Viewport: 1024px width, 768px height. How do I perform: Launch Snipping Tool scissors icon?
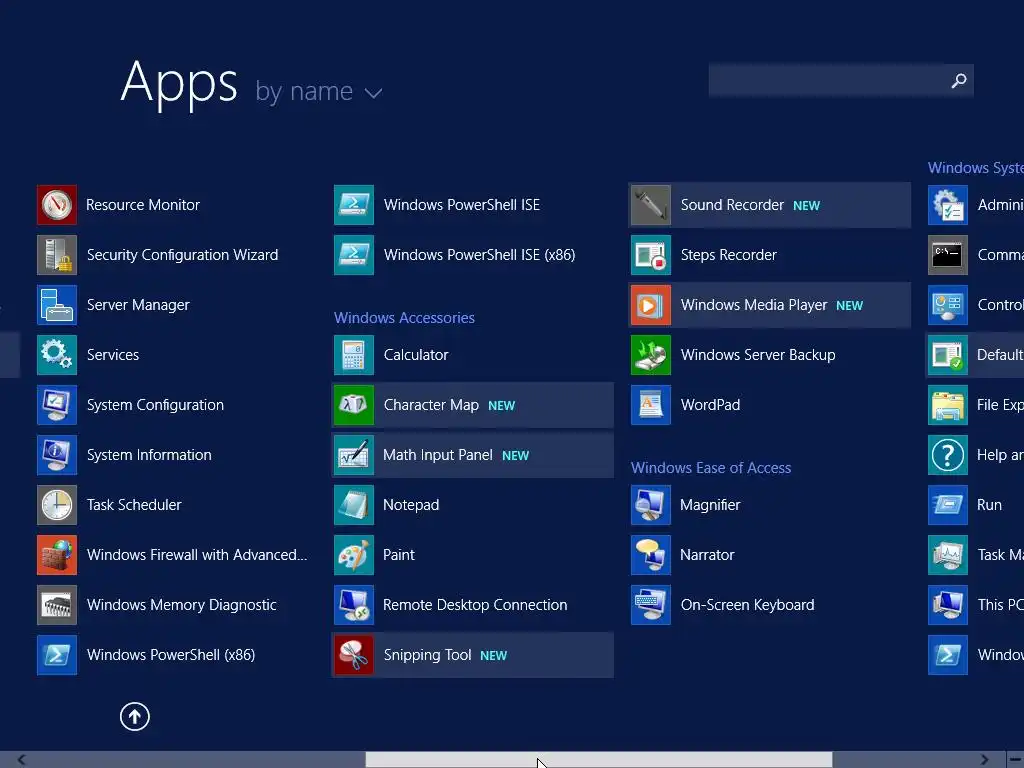click(x=354, y=655)
